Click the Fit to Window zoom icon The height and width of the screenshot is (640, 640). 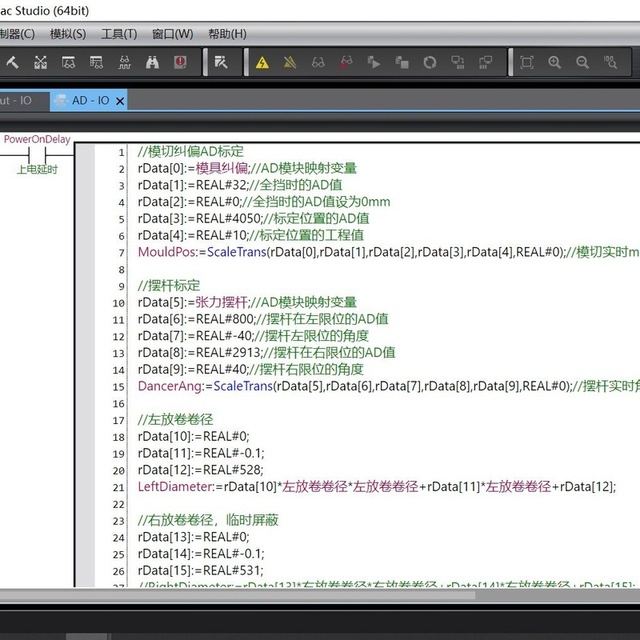(x=527, y=62)
